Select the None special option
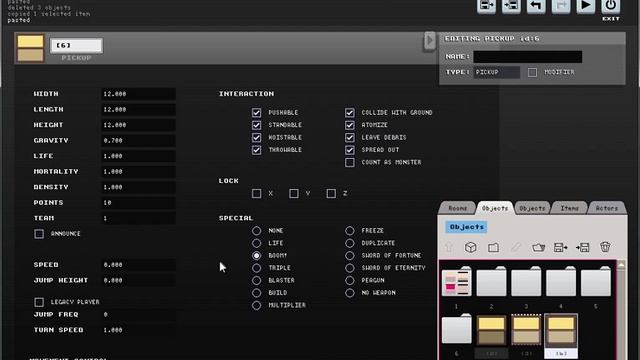640x360 pixels. (256, 231)
